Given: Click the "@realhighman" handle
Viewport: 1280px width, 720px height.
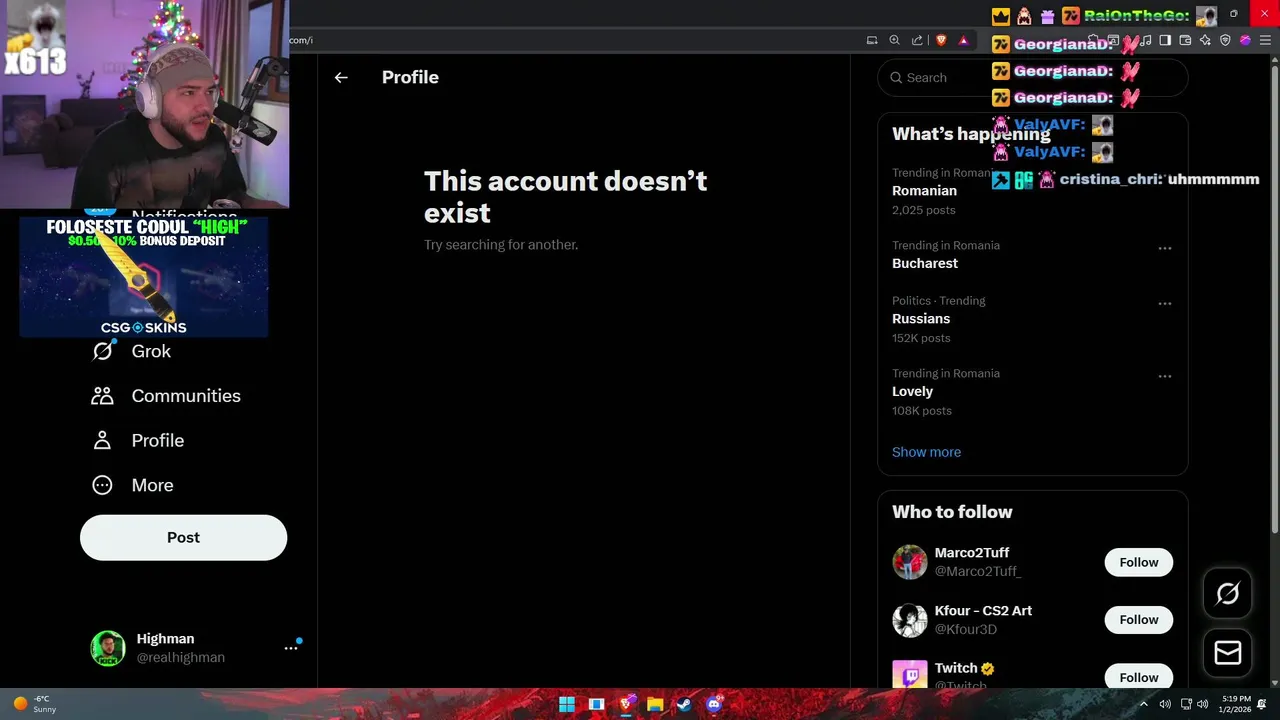Looking at the screenshot, I should 181,657.
